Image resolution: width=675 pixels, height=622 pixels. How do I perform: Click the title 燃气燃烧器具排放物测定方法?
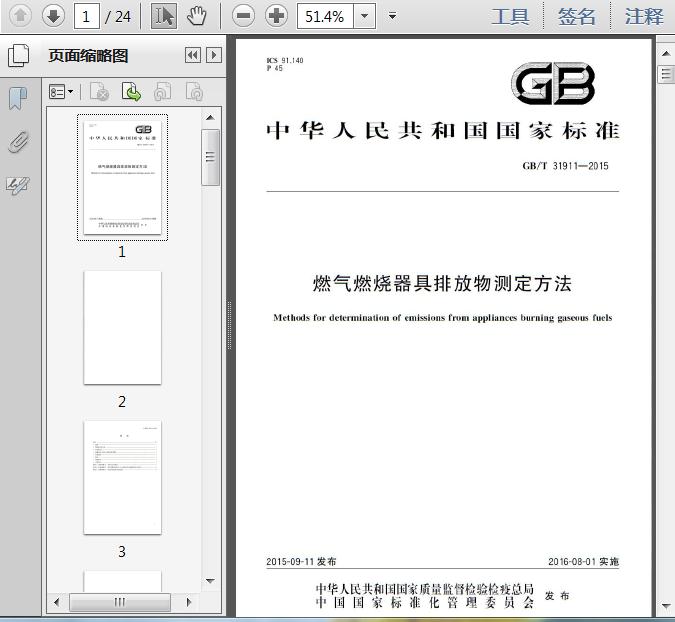[x=442, y=283]
